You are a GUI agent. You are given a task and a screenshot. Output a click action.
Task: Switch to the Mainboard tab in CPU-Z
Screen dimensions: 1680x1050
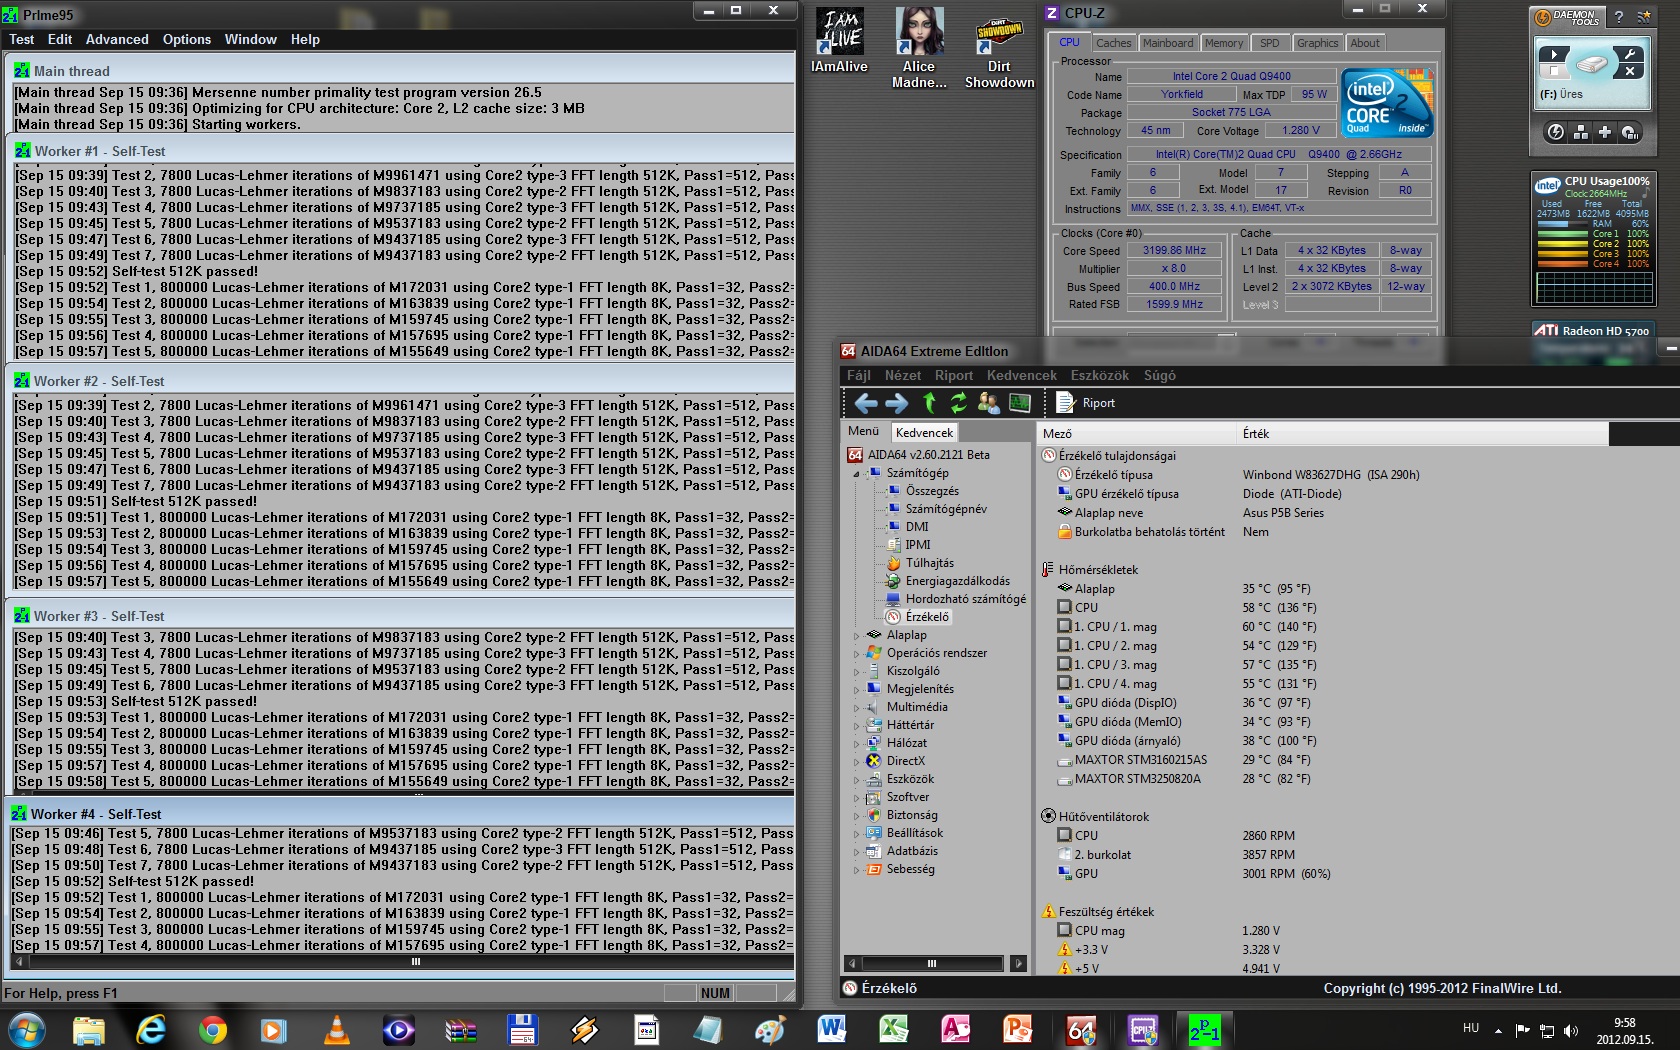tap(1168, 43)
